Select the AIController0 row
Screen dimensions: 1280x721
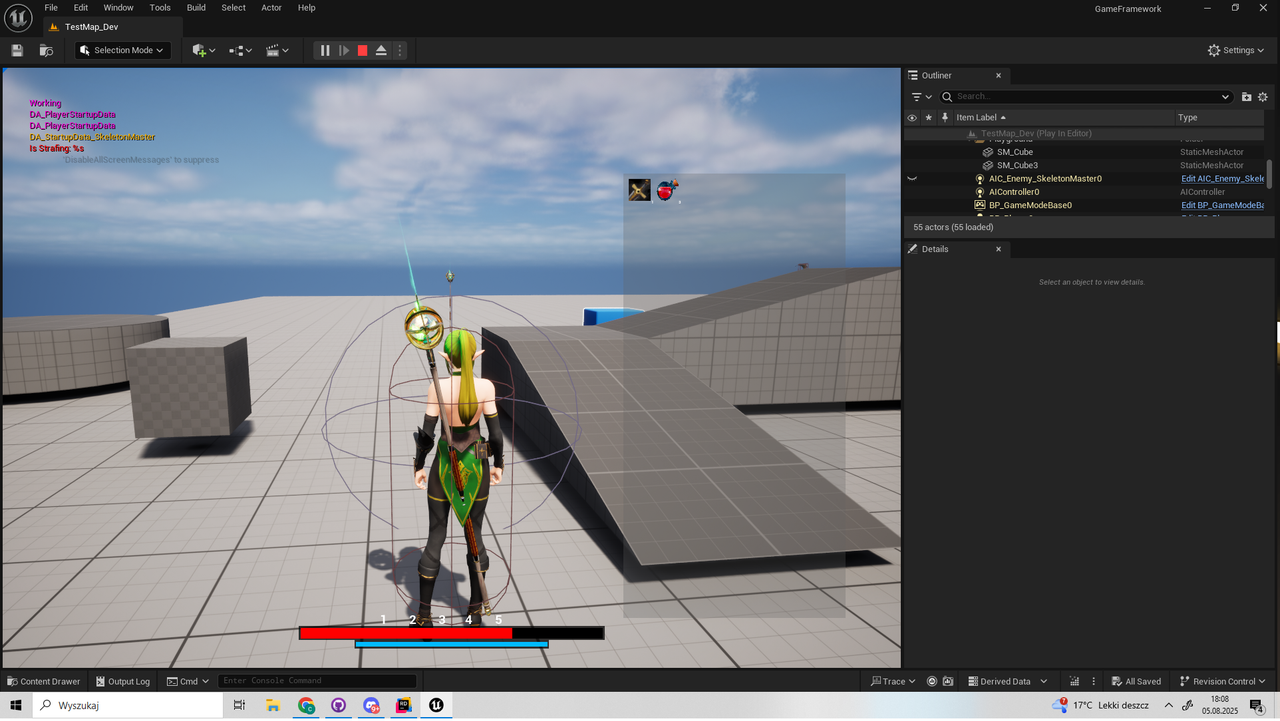(1084, 192)
